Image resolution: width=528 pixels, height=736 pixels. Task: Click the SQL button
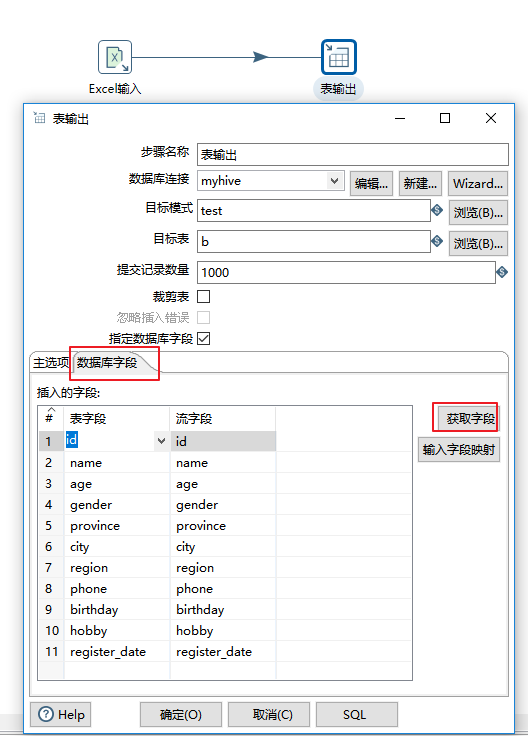357,714
